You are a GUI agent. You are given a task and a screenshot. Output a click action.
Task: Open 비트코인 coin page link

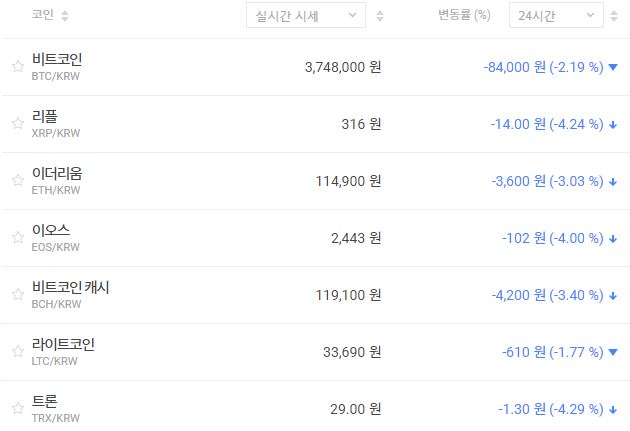coord(57,59)
